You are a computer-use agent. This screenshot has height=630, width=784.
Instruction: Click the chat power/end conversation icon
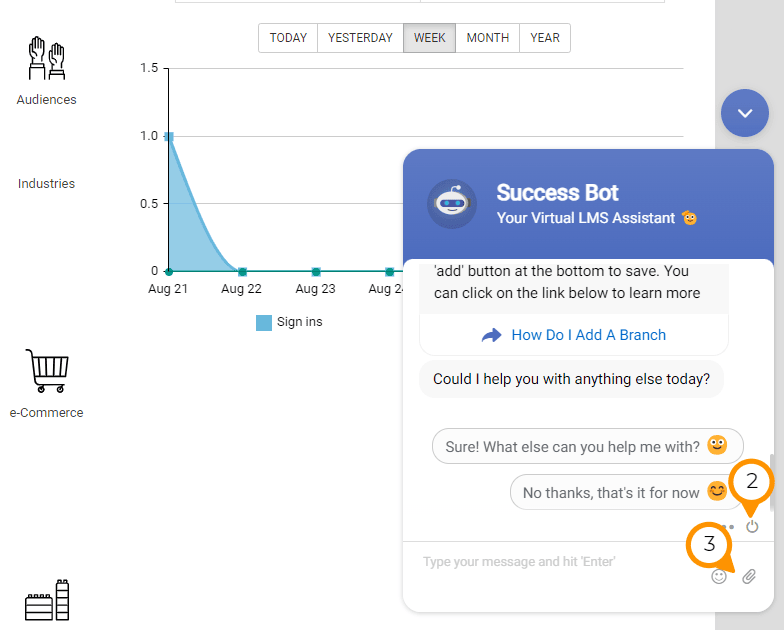752,526
